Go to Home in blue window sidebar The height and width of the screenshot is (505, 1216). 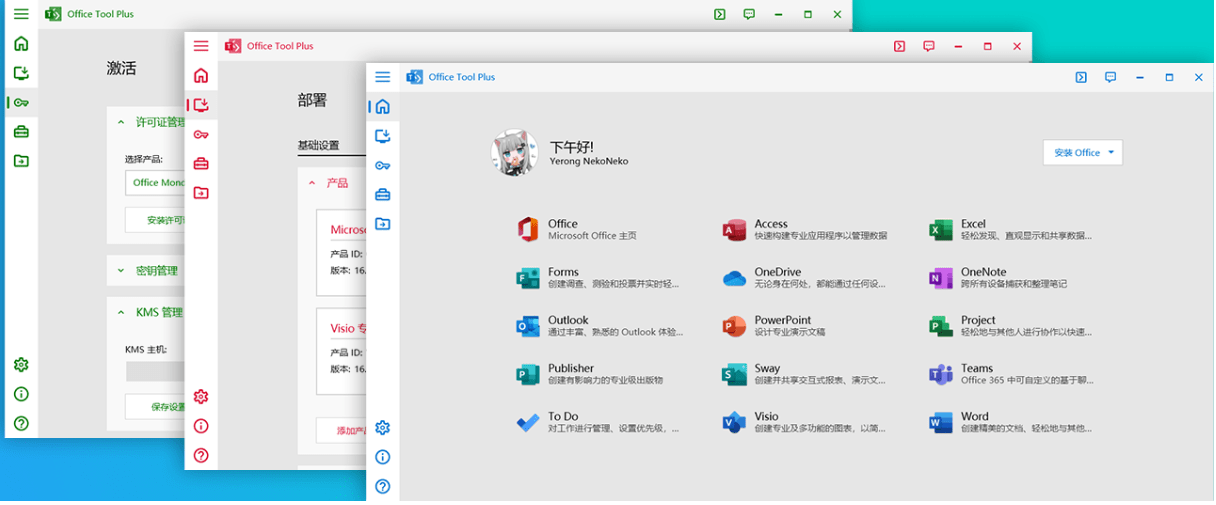[x=382, y=106]
